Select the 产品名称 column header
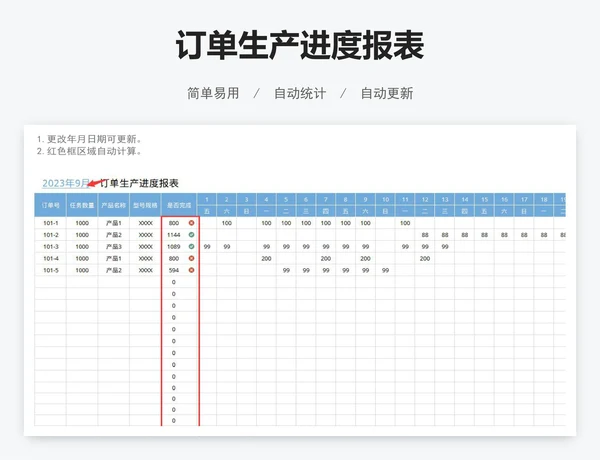The image size is (600, 460). point(114,205)
